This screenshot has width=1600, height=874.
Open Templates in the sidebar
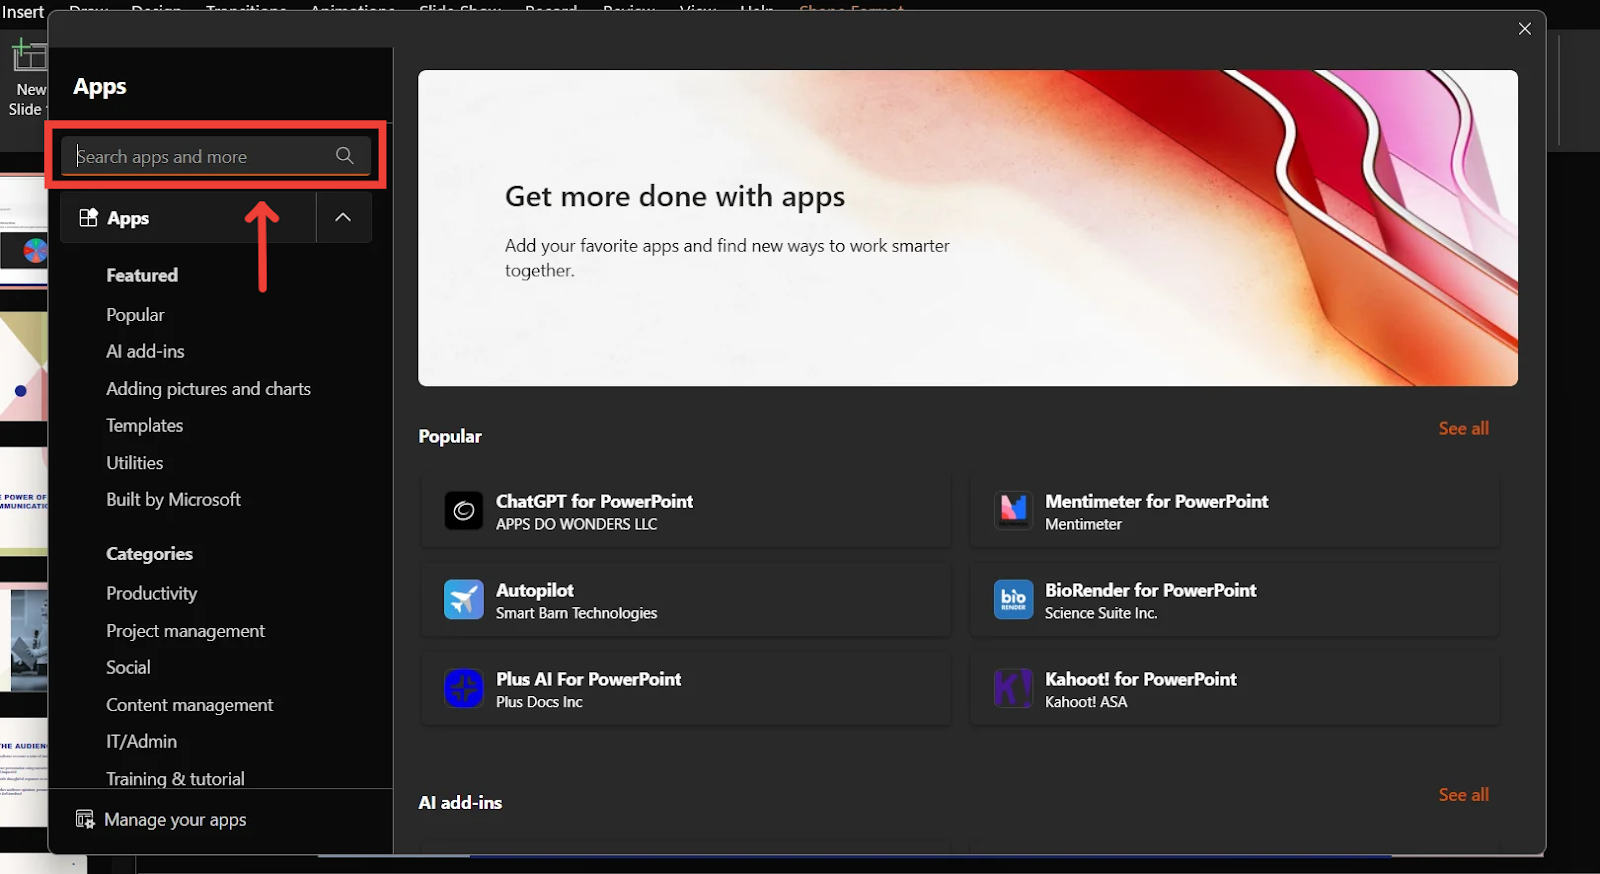tap(144, 426)
